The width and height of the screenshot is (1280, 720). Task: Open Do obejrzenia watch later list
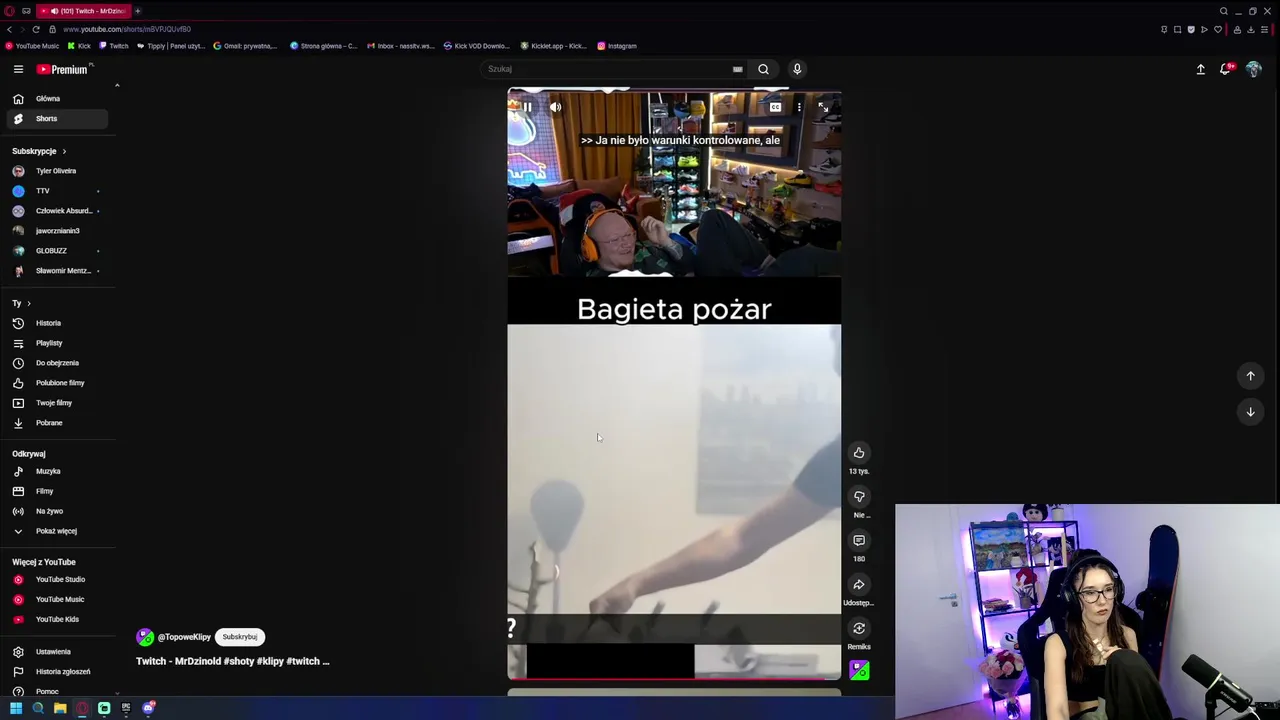click(x=58, y=363)
